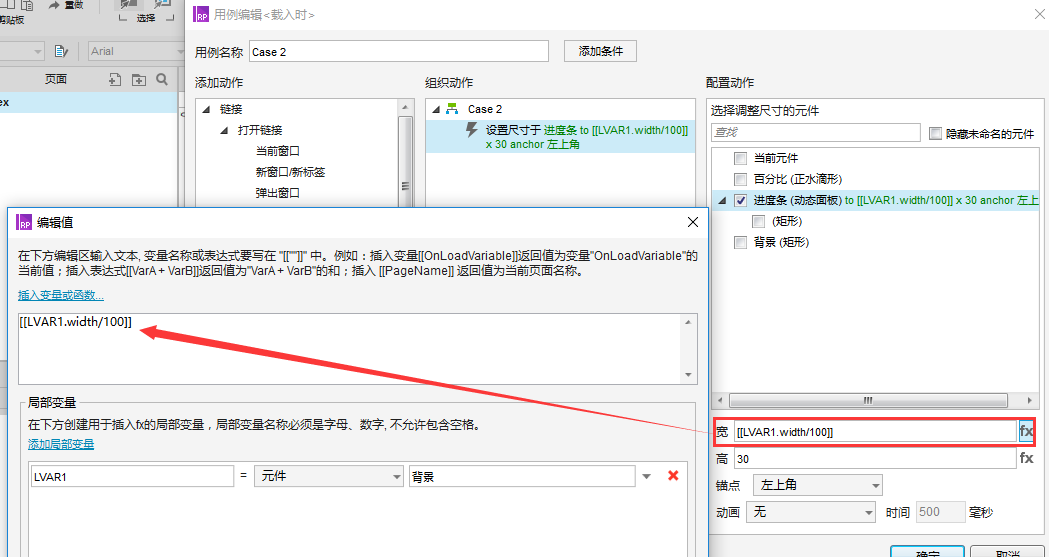This screenshot has width=1049, height=557.
Task: Click the style manager icon beside font box
Action: 61,51
